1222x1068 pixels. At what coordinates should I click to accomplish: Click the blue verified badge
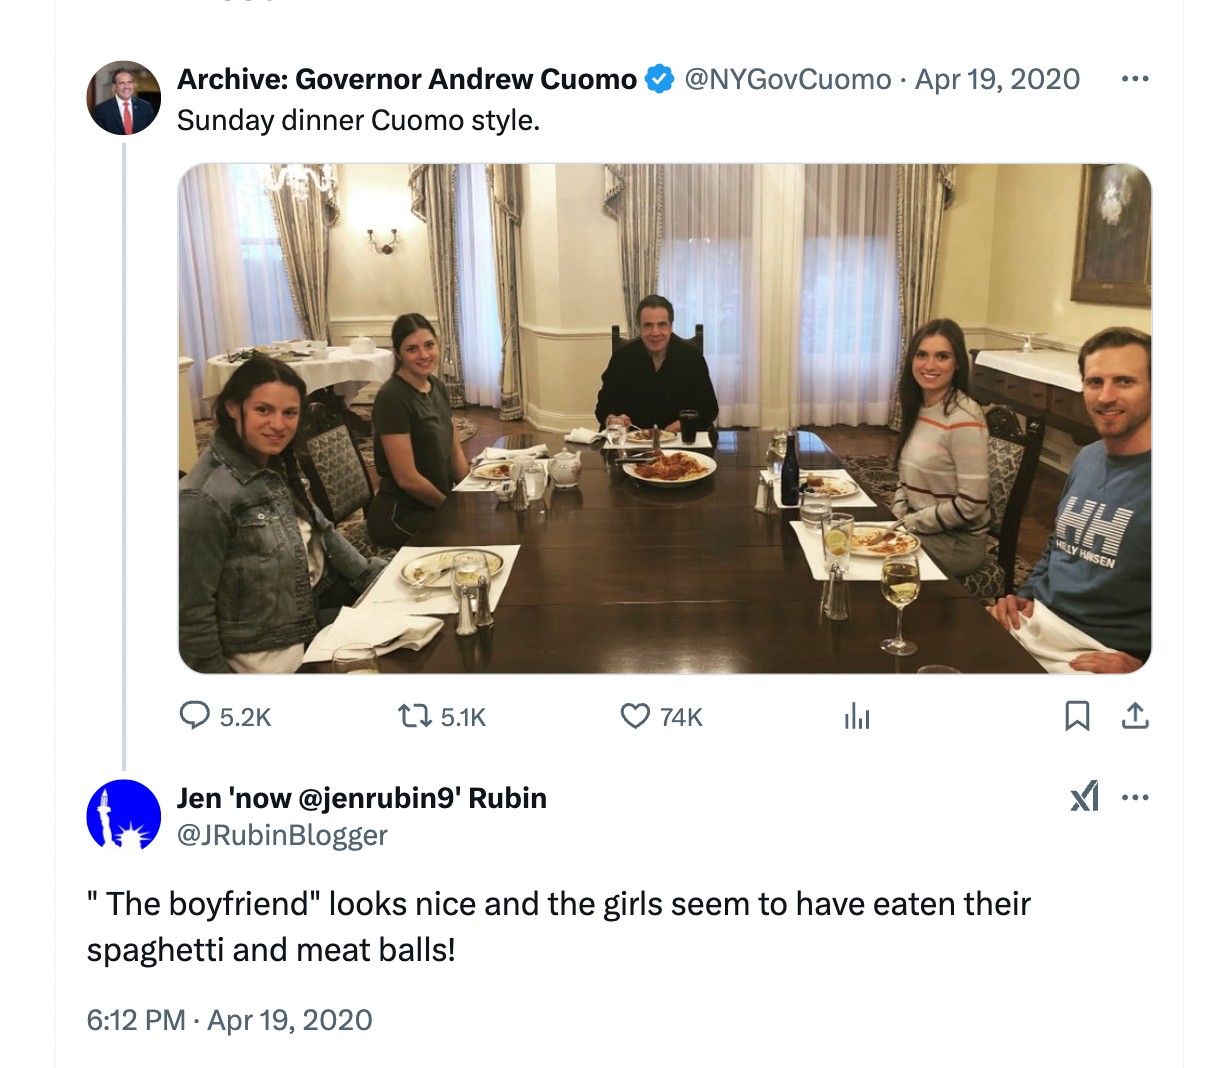point(659,79)
